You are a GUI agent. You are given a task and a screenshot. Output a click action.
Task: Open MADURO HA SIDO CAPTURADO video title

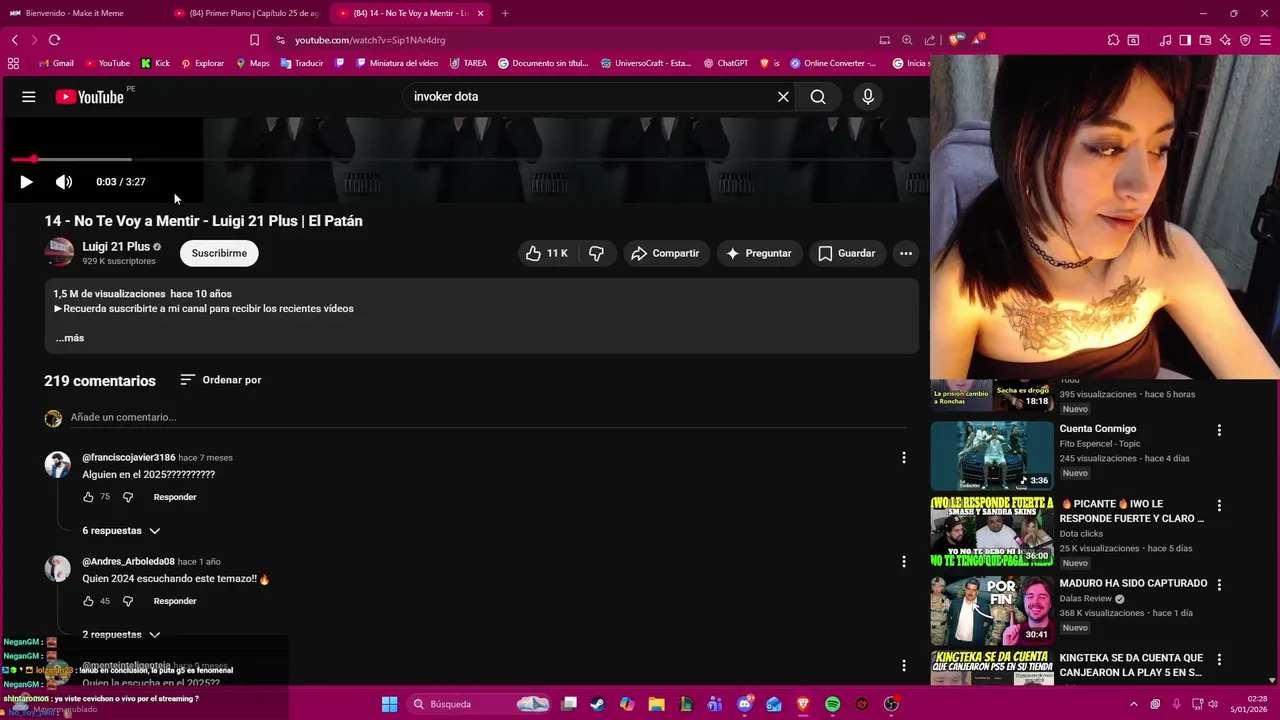coord(1133,583)
